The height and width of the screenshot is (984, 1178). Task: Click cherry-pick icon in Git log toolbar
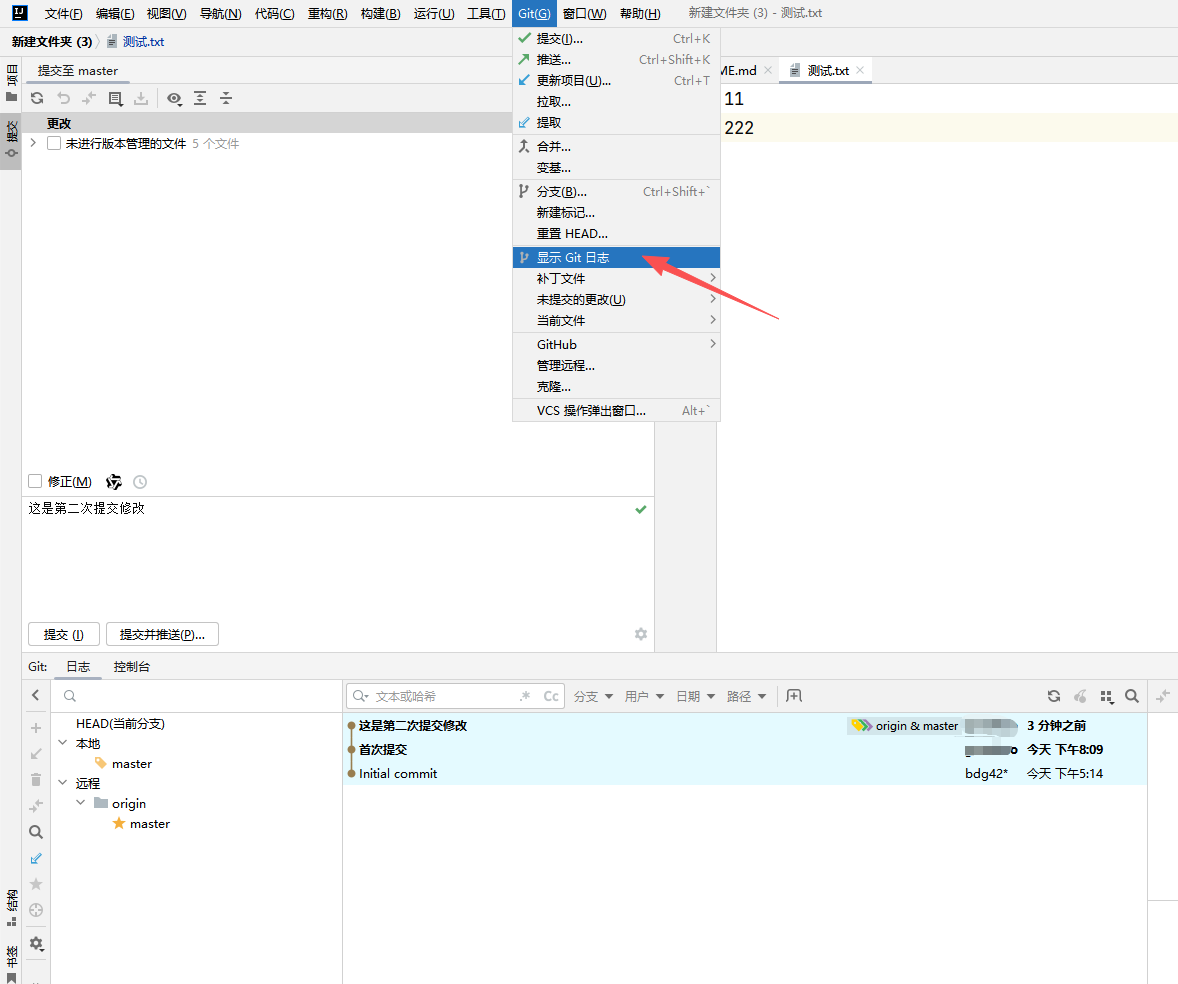point(1080,696)
